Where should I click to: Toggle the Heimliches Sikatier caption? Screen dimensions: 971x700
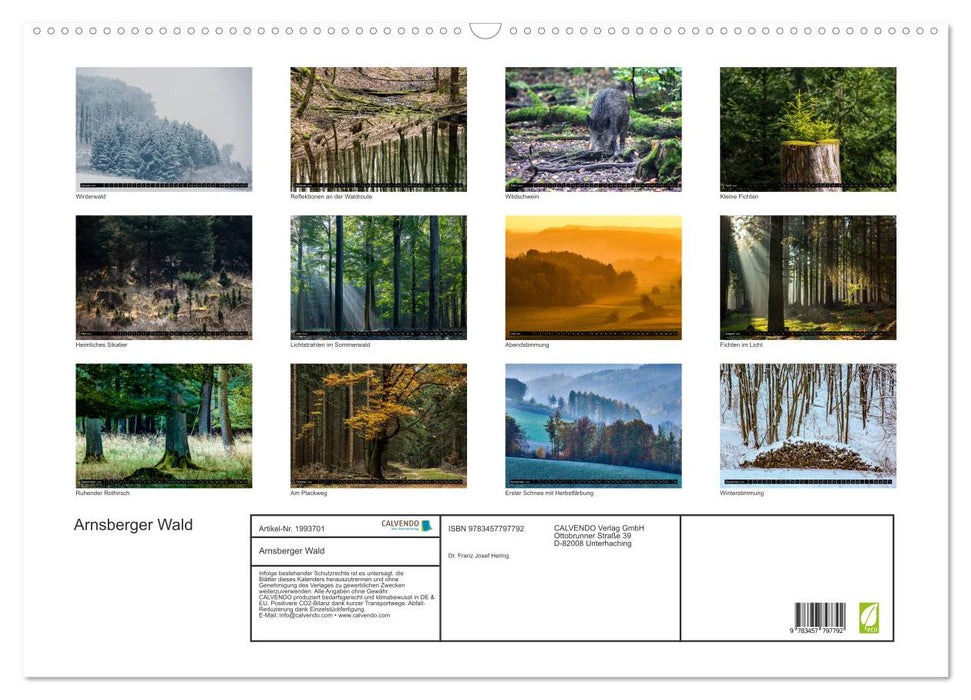[103, 344]
